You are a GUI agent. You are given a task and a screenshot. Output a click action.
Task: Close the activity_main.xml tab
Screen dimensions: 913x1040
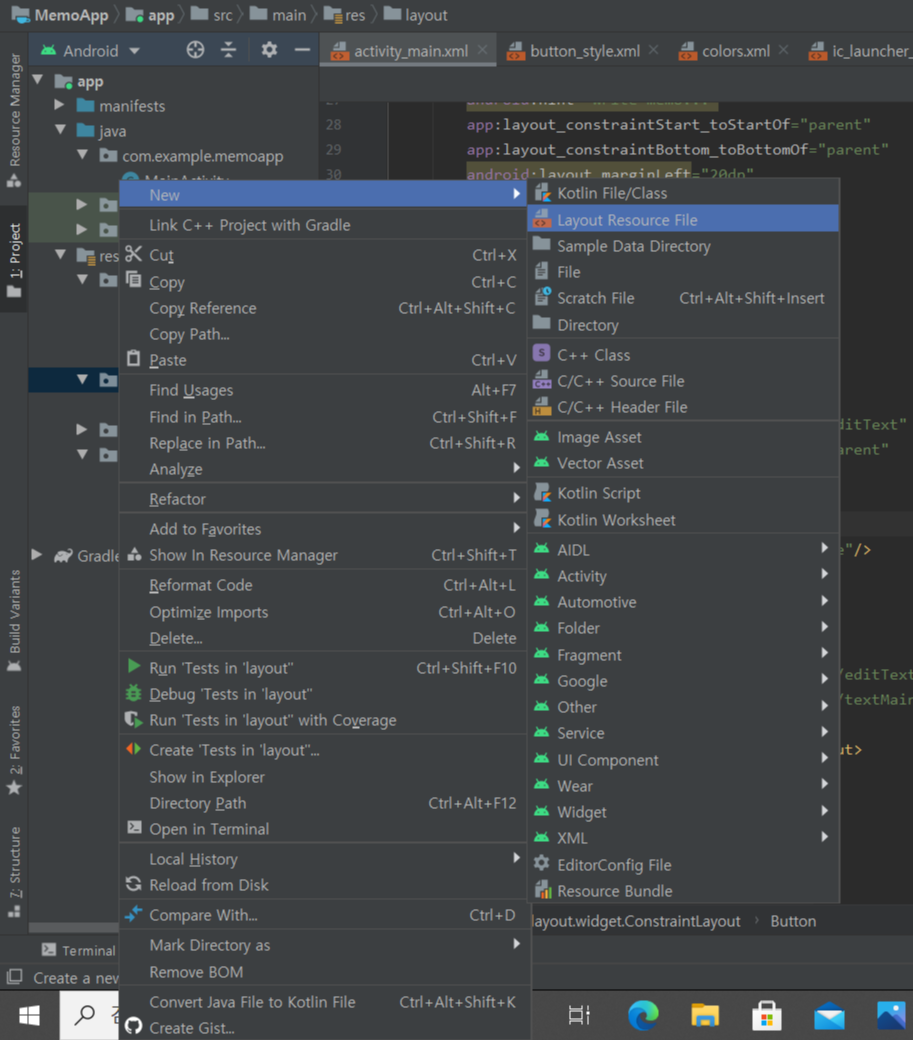coord(483,50)
